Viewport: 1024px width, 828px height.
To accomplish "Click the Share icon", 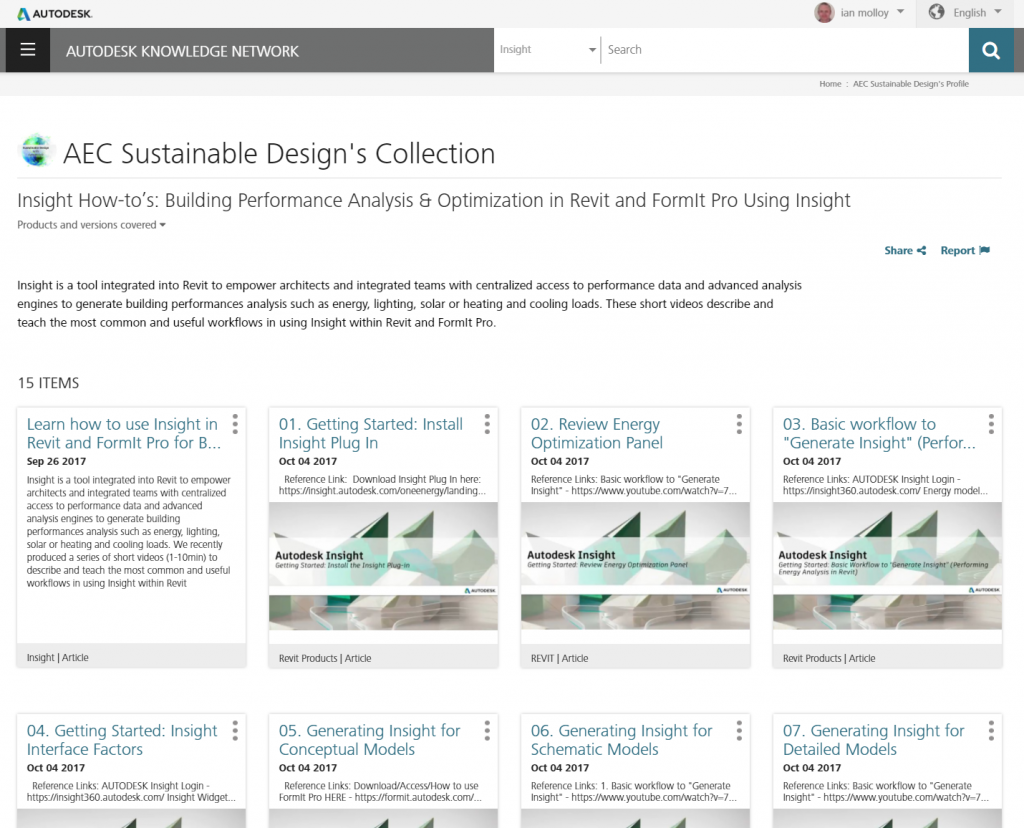I will 921,251.
